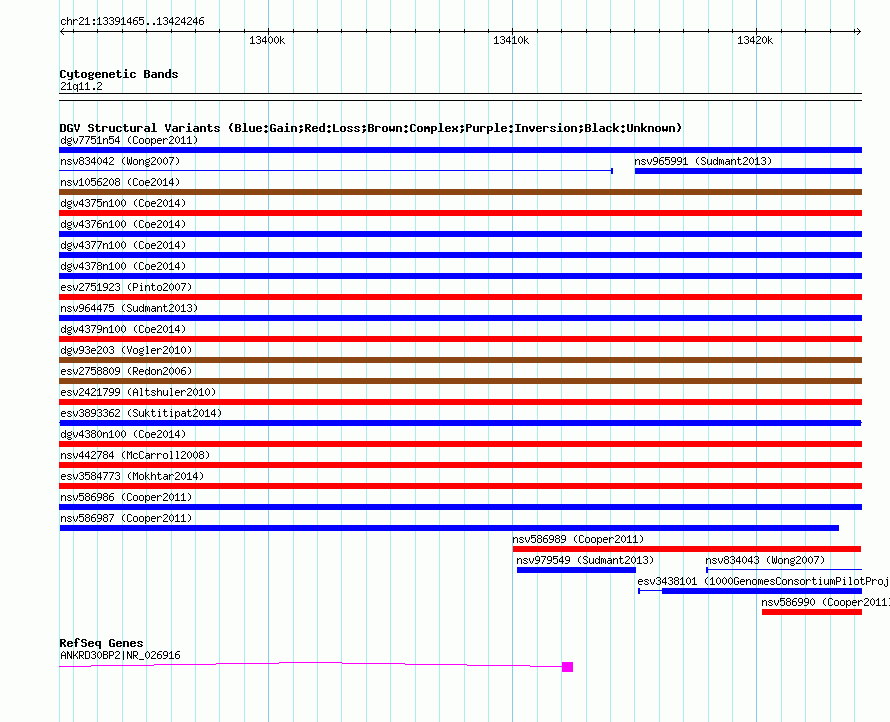Open the dgv4378n100 (Coe2014) label
Image resolution: width=890 pixels, height=722 pixels.
pyautogui.click(x=123, y=266)
